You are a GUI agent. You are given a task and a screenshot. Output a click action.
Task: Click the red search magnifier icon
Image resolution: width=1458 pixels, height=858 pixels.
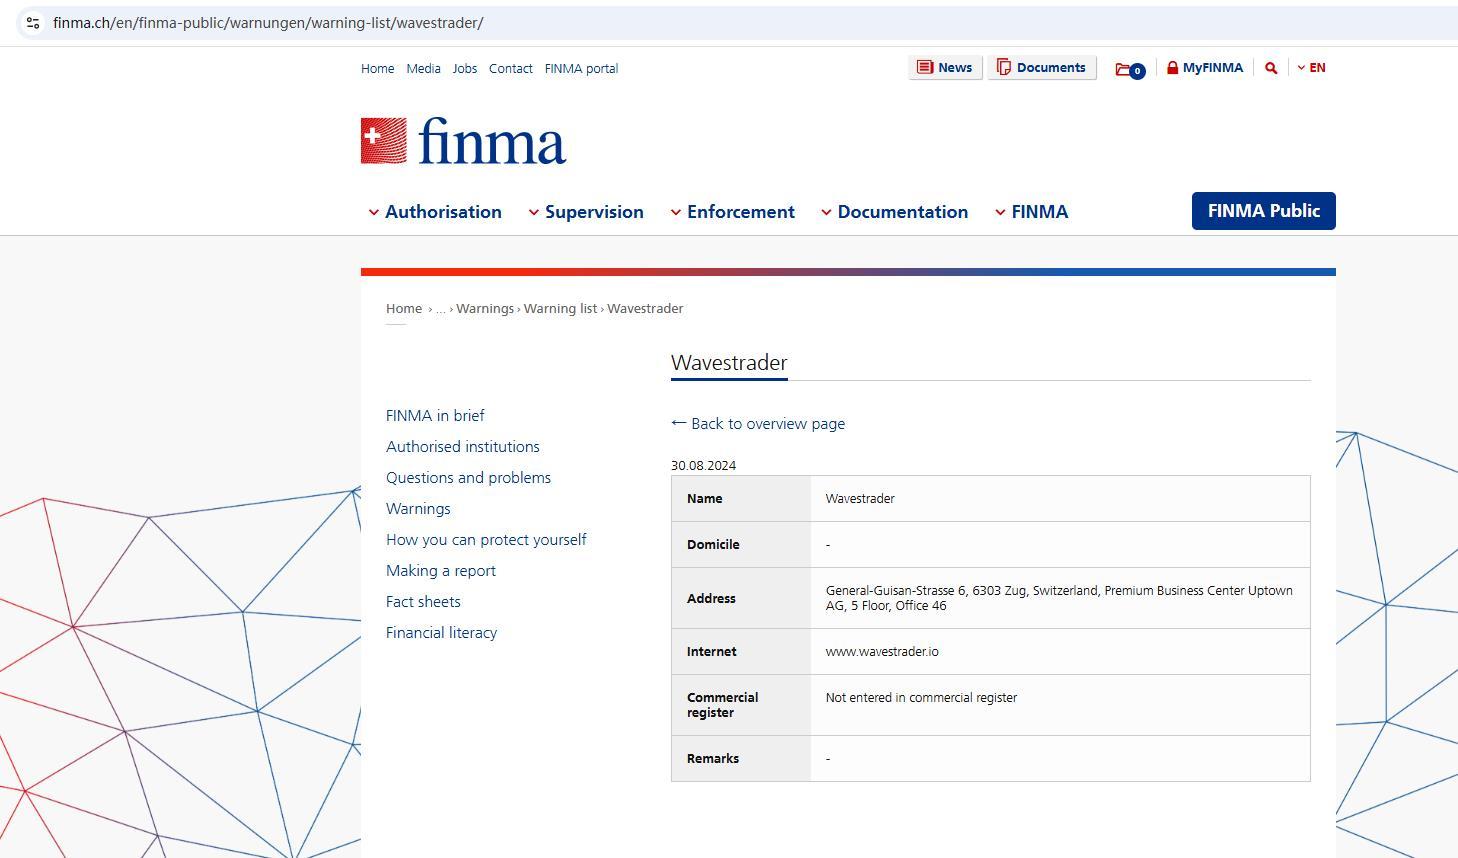1271,68
